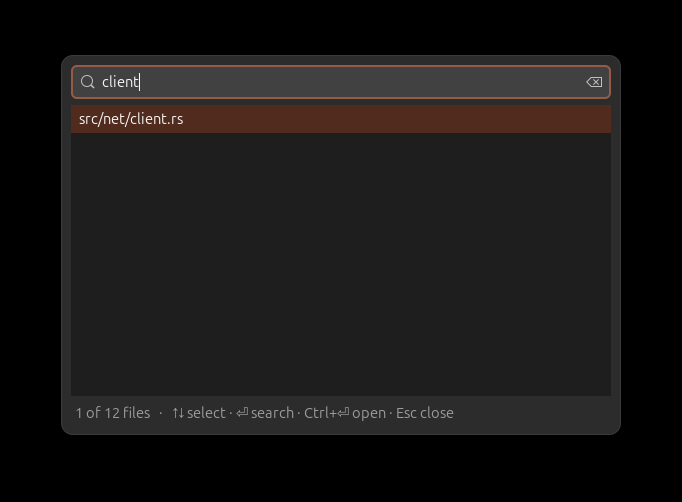Click the Enter key icon beside Ctrl+
682x502 pixels.
[x=344, y=412]
